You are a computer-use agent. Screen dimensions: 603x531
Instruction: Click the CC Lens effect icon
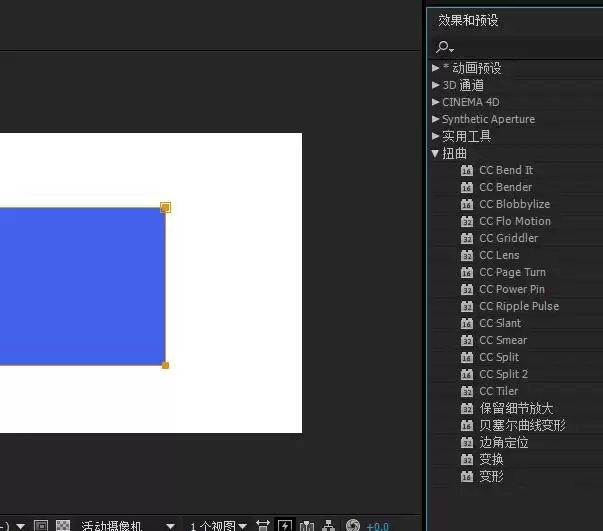pos(467,255)
